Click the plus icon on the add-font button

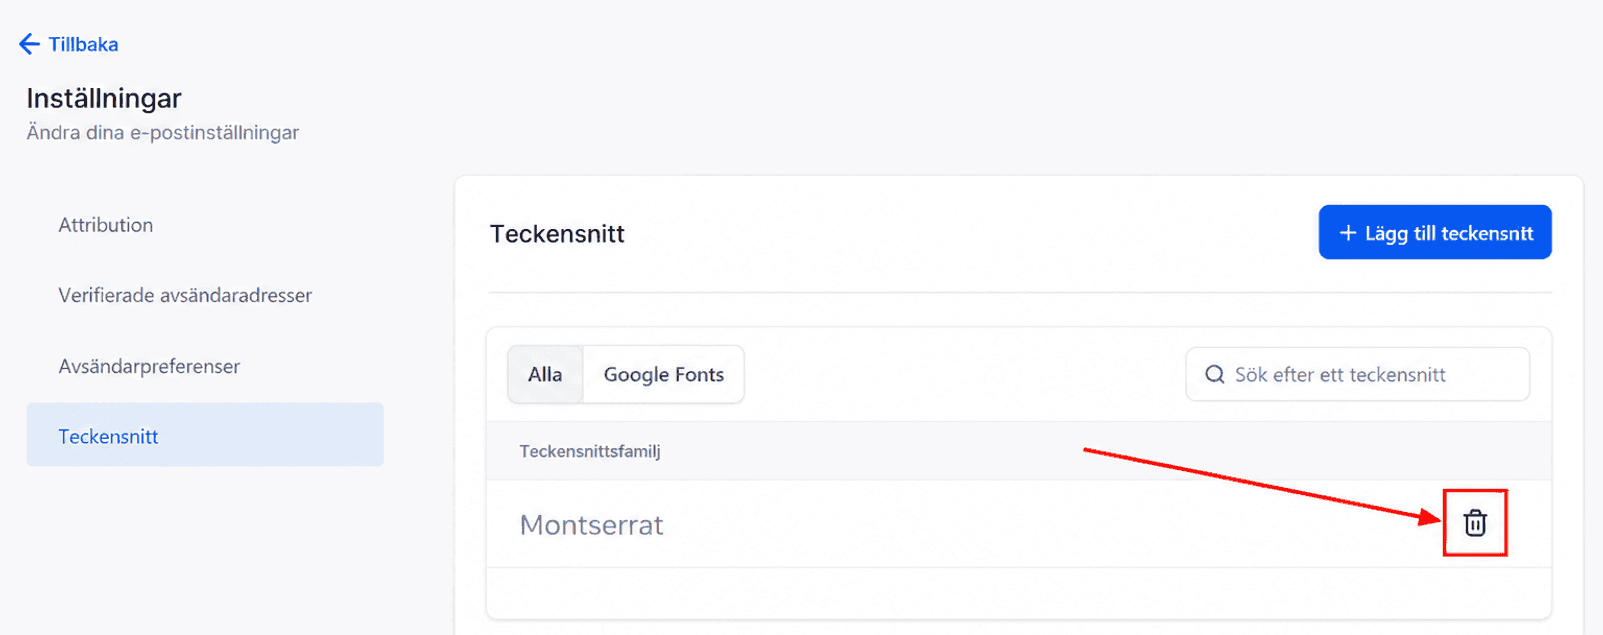tap(1347, 233)
